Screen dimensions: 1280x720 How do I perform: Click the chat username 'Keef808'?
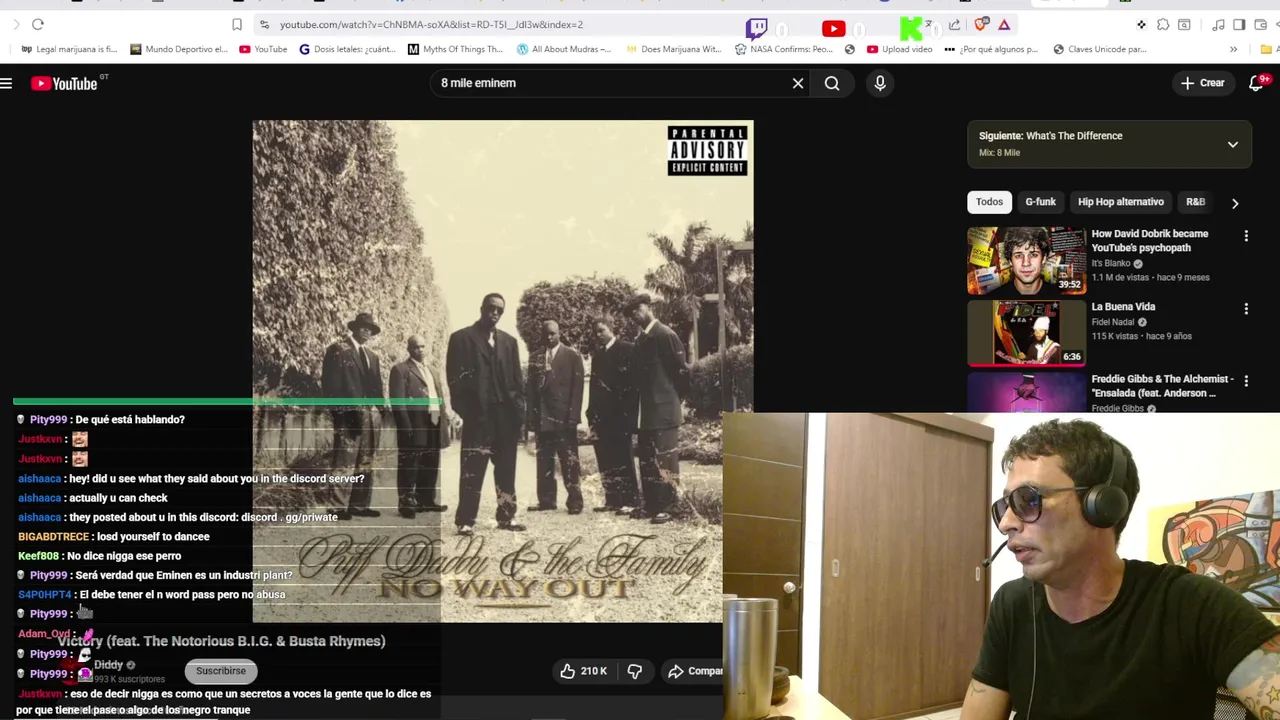(38, 556)
